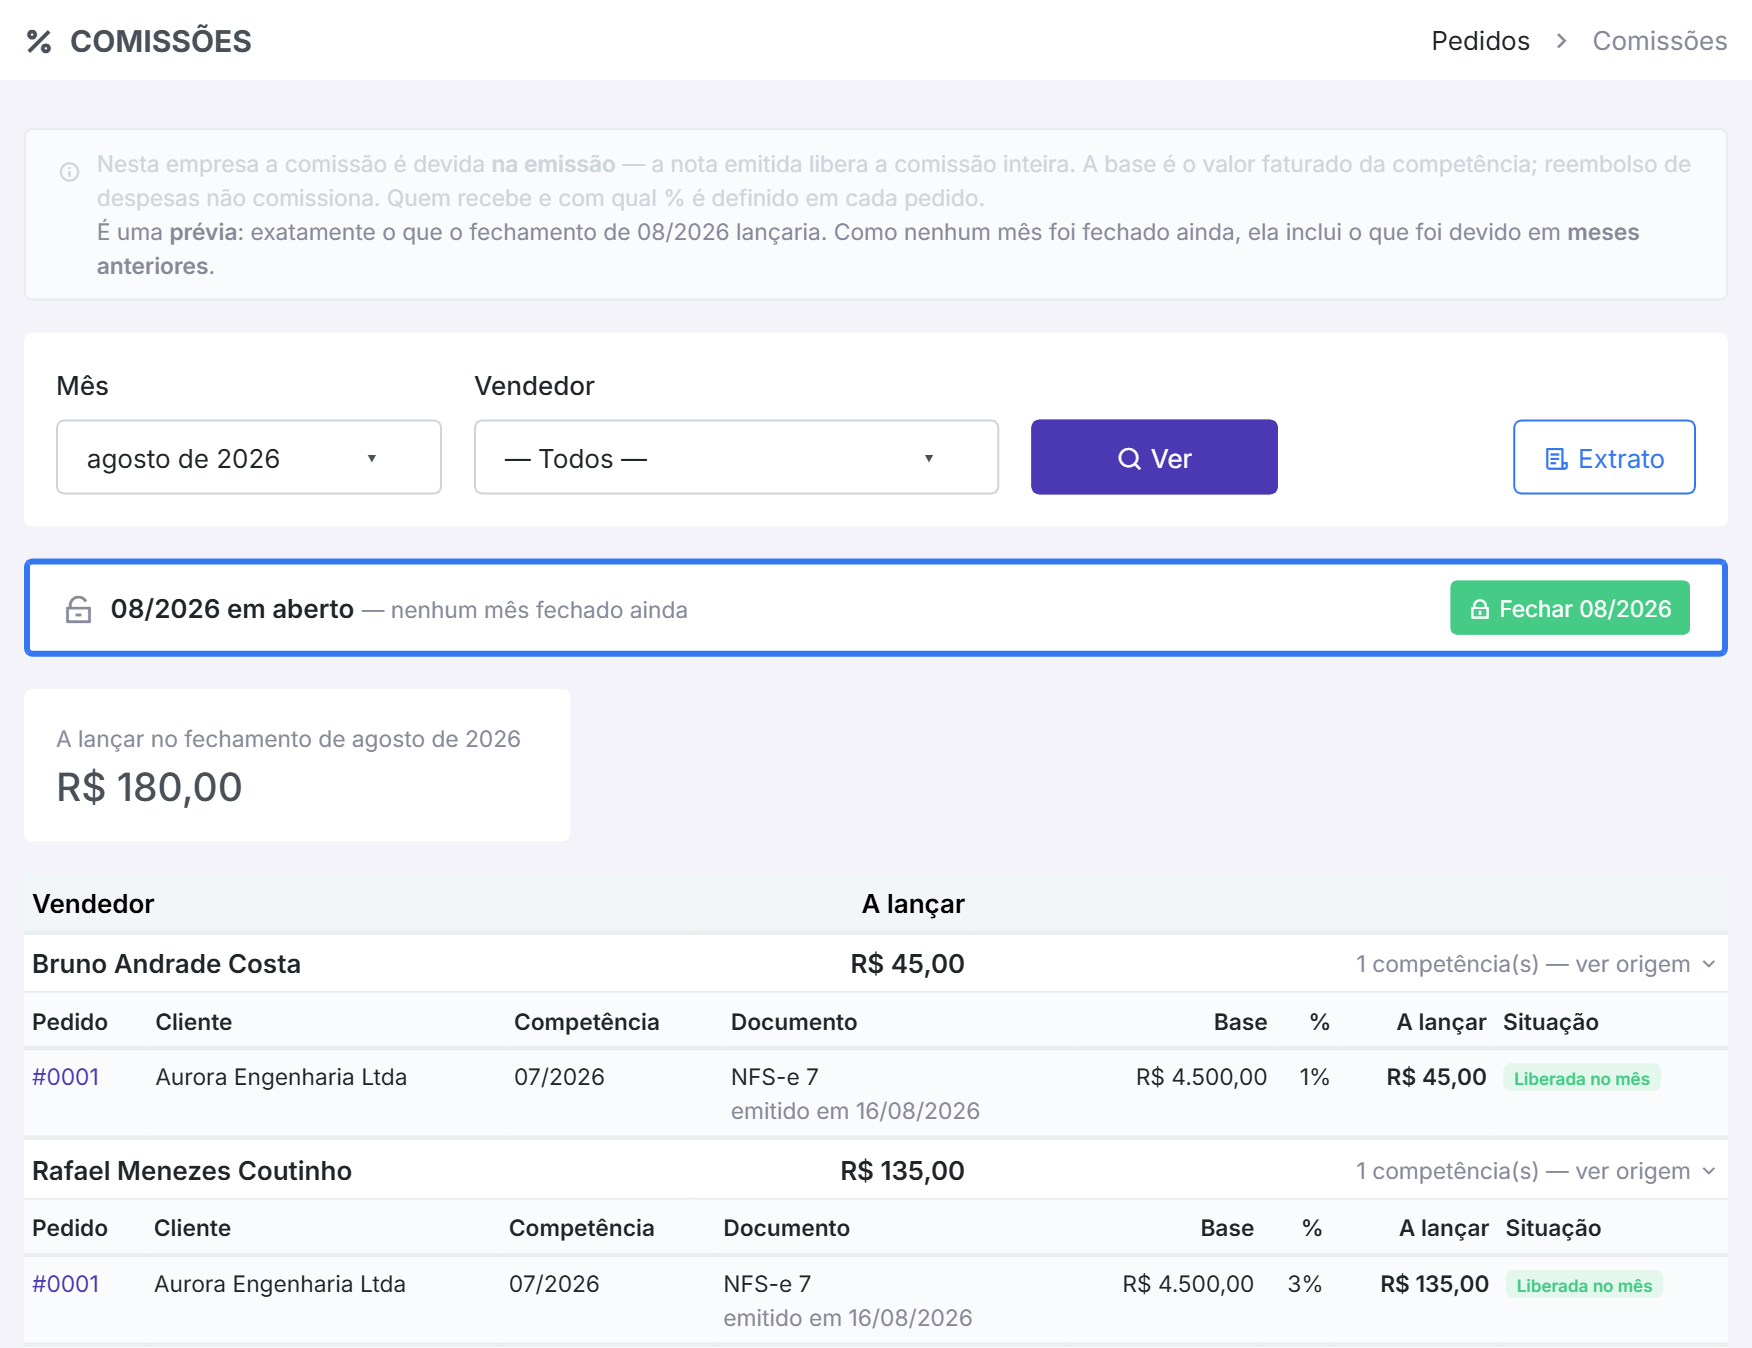Click Aurora Engenharia Ltda in Rafael's row
The height and width of the screenshot is (1348, 1752).
tap(280, 1284)
